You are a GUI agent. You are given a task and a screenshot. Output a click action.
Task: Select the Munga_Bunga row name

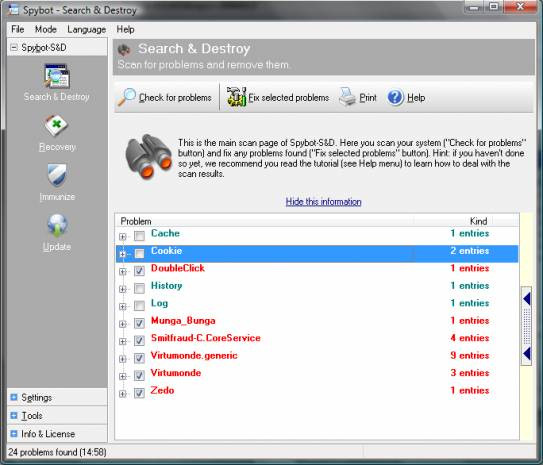(x=183, y=321)
